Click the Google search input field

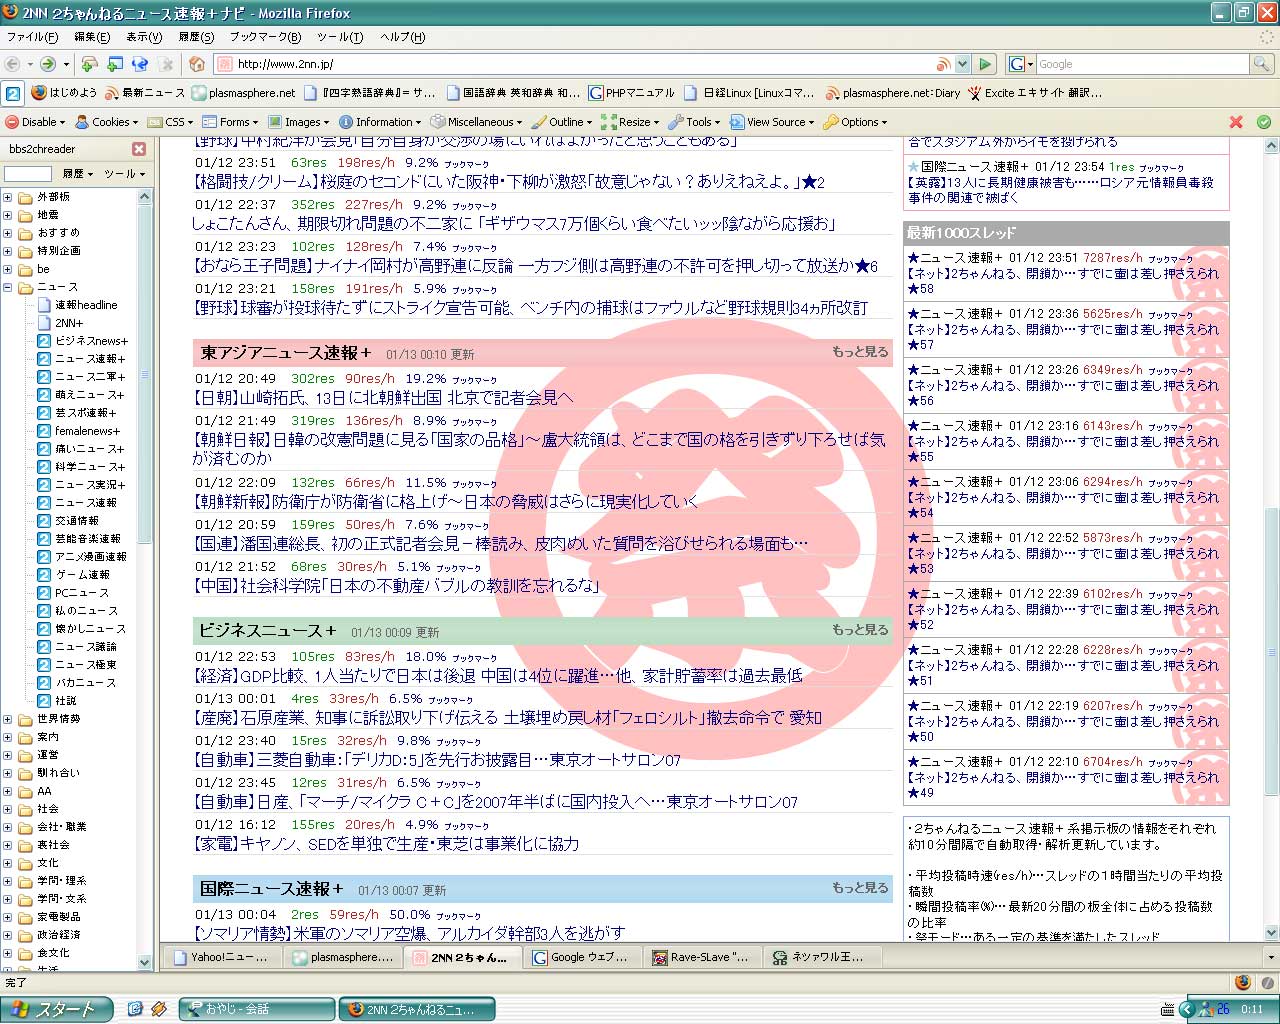click(1142, 64)
